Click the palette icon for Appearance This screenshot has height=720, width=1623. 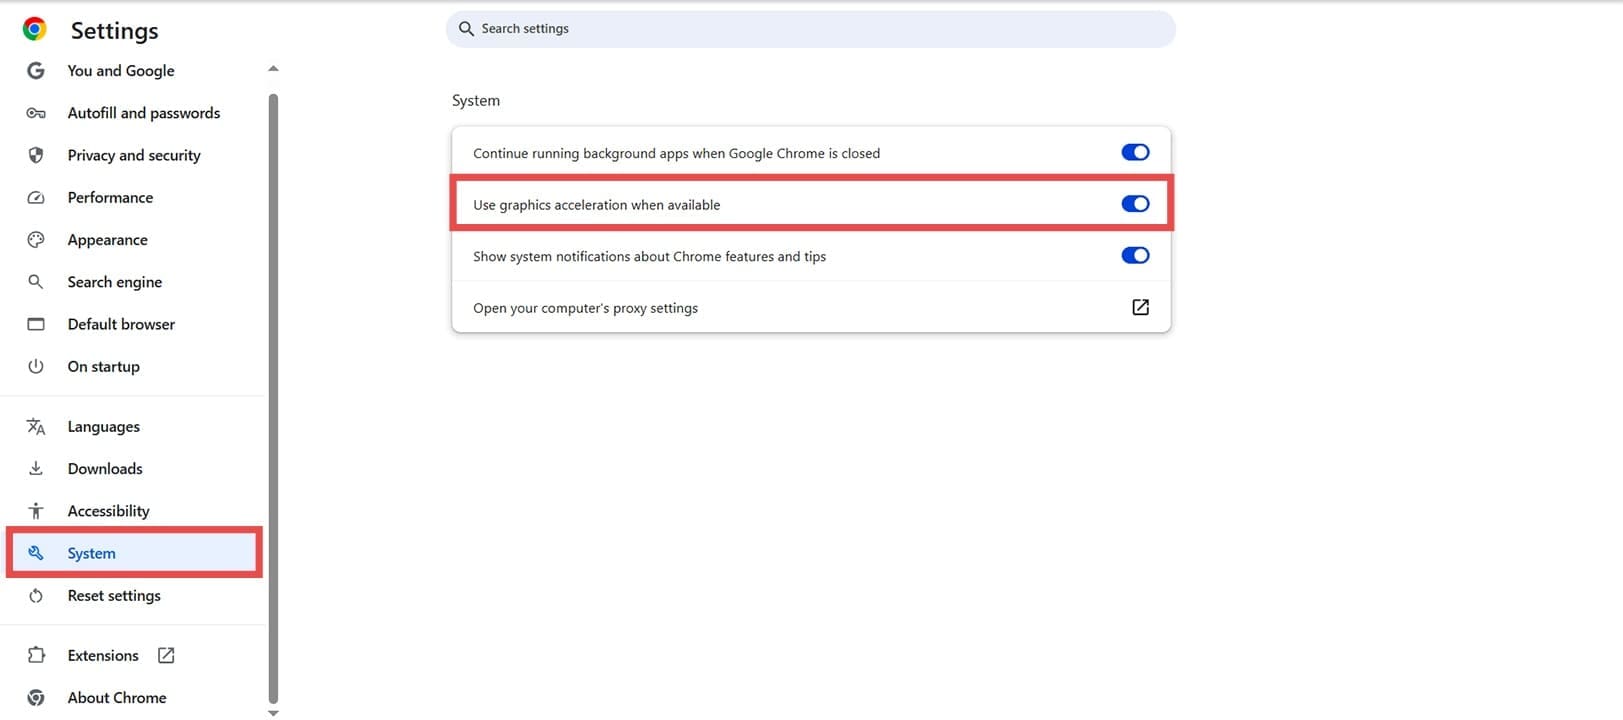[36, 240]
